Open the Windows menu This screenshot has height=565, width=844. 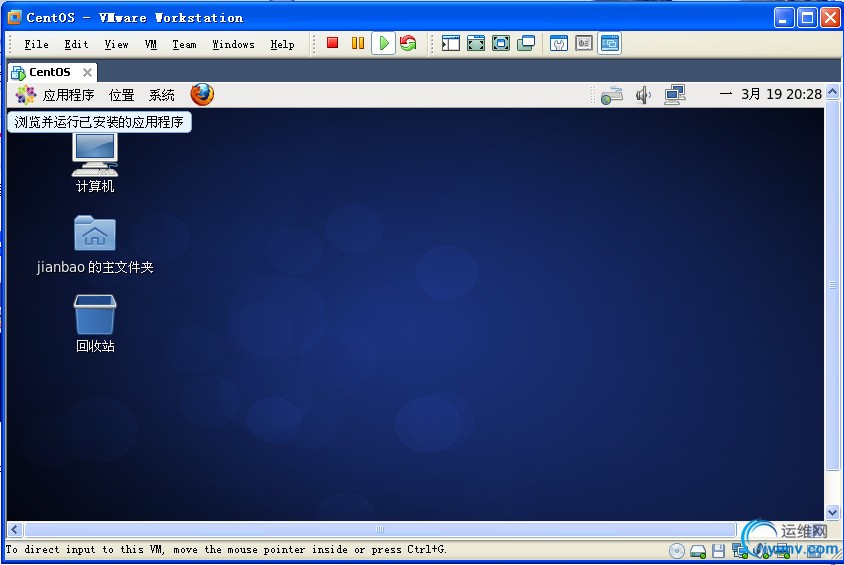(233, 45)
